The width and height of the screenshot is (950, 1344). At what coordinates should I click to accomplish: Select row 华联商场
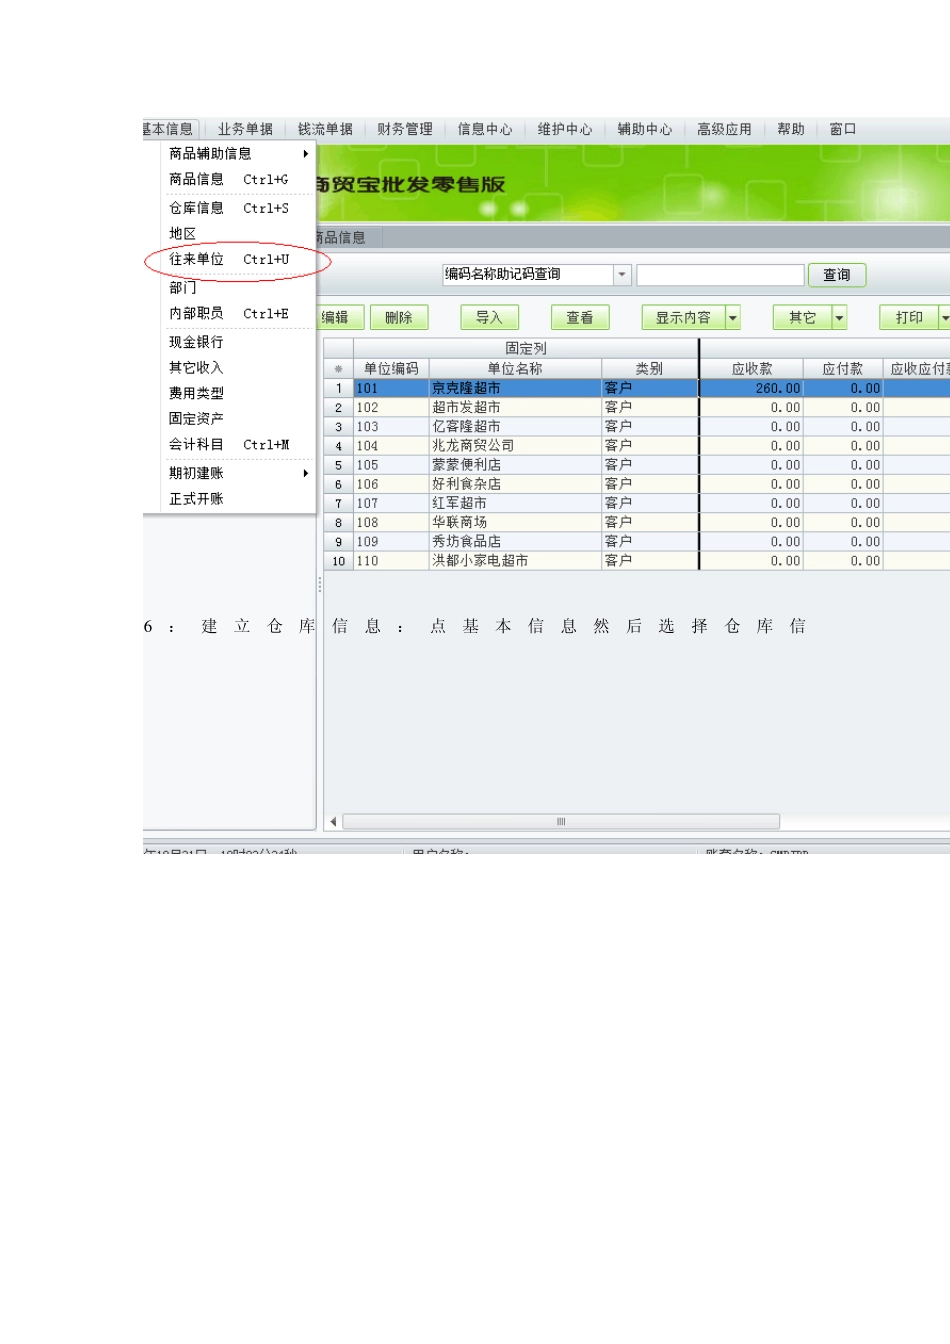click(636, 522)
